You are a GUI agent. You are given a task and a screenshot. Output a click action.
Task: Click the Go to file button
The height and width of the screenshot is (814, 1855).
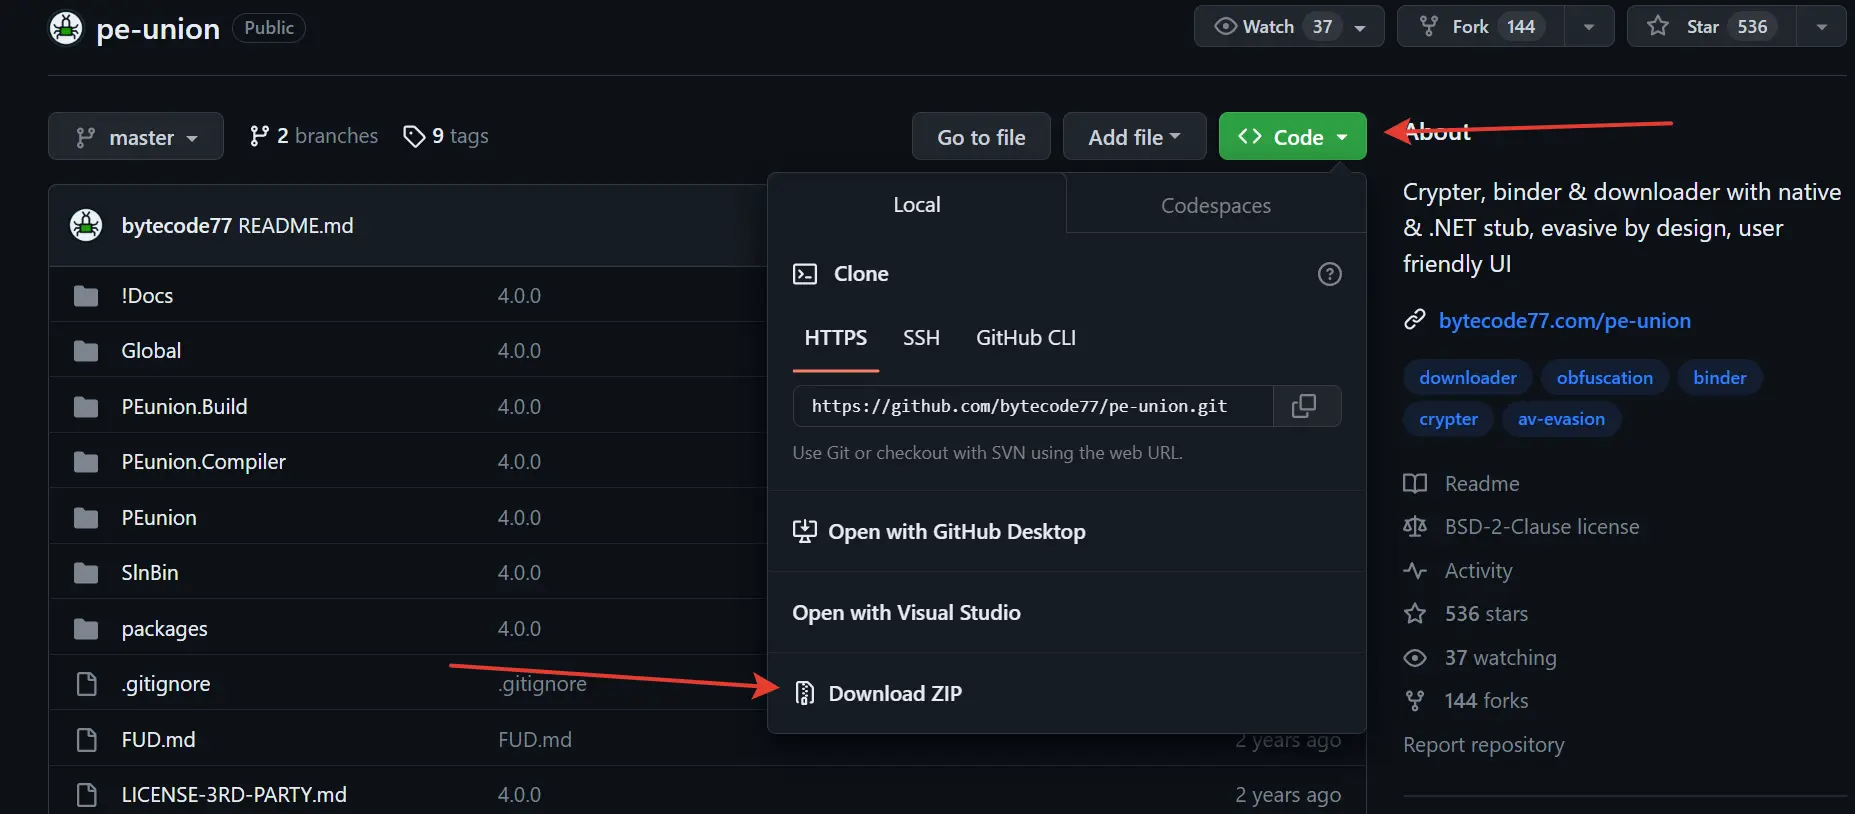tap(981, 137)
